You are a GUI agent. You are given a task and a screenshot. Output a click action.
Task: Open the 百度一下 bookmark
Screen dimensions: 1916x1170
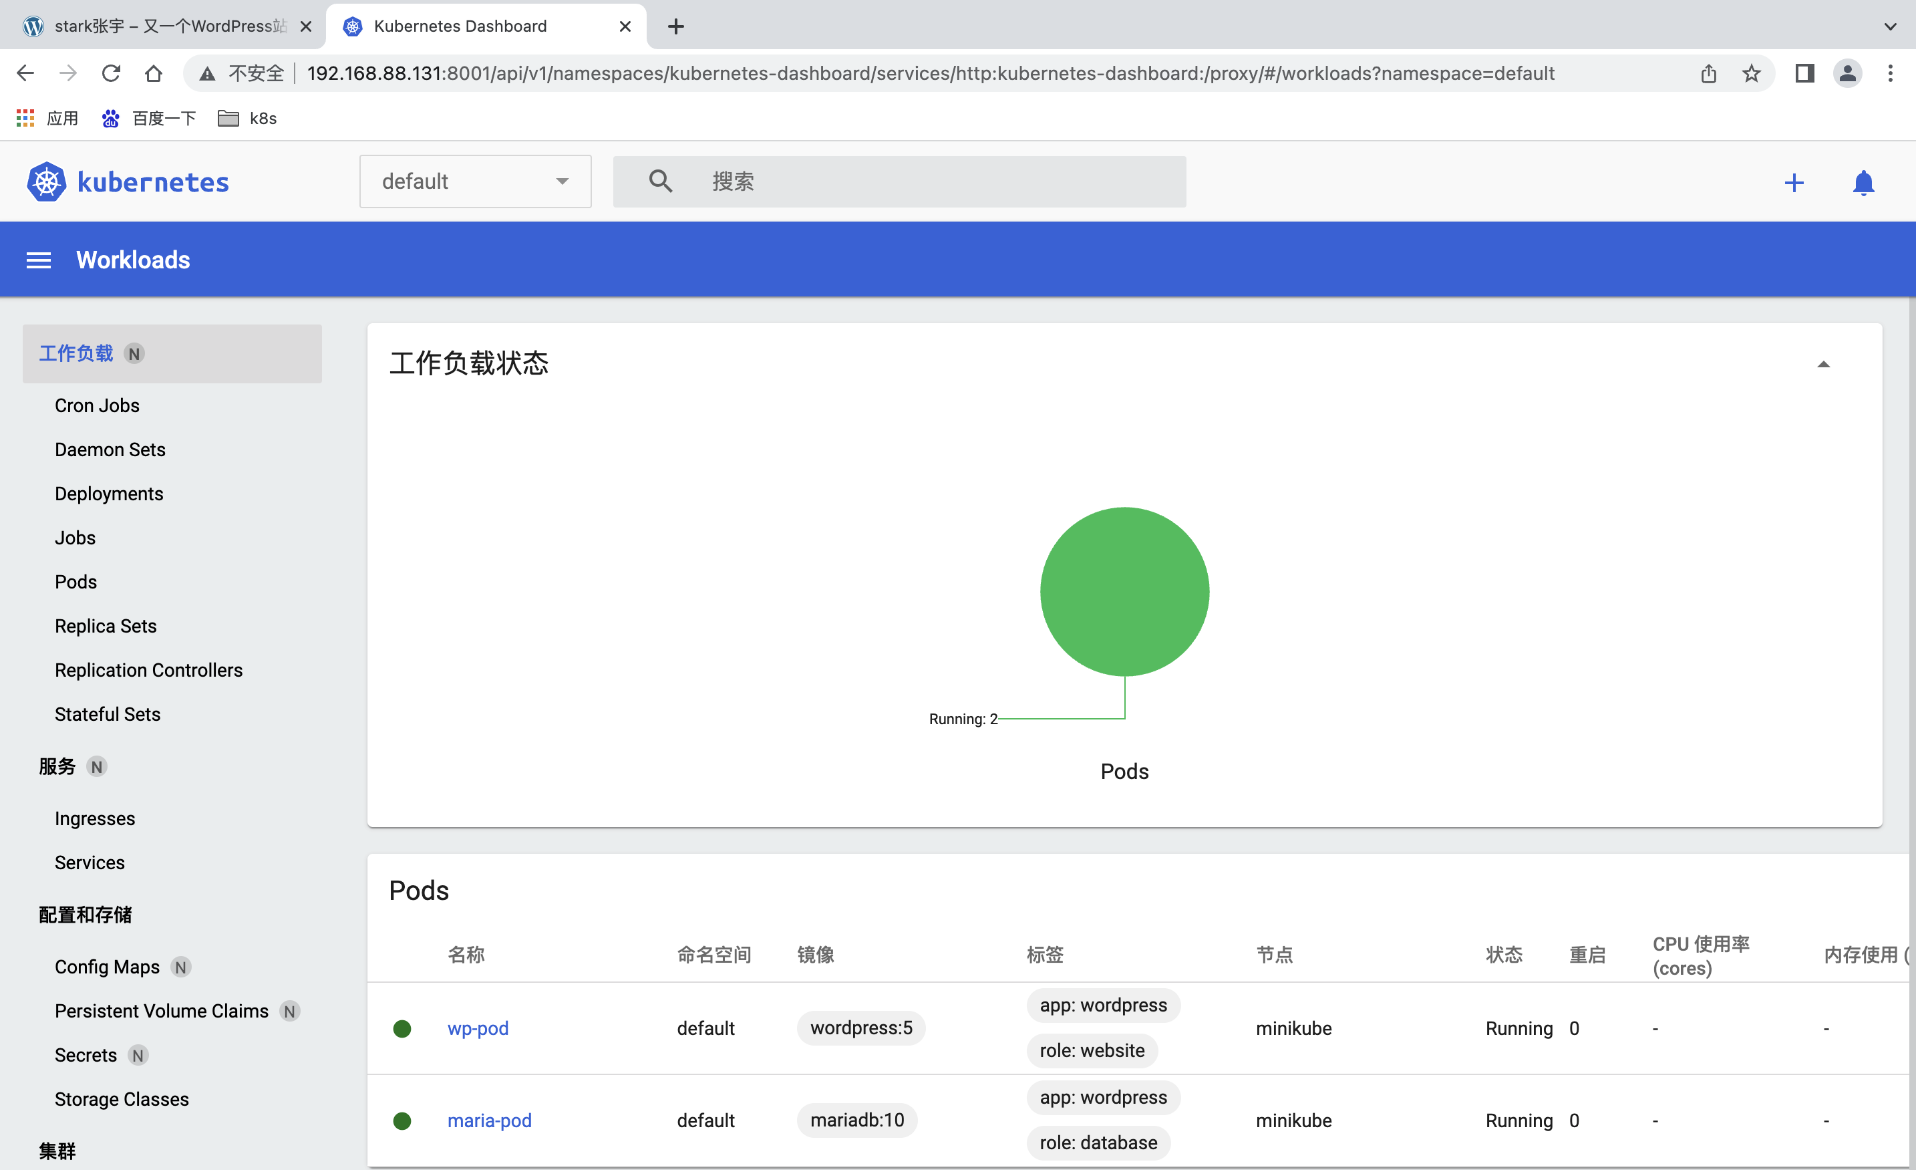pos(149,118)
